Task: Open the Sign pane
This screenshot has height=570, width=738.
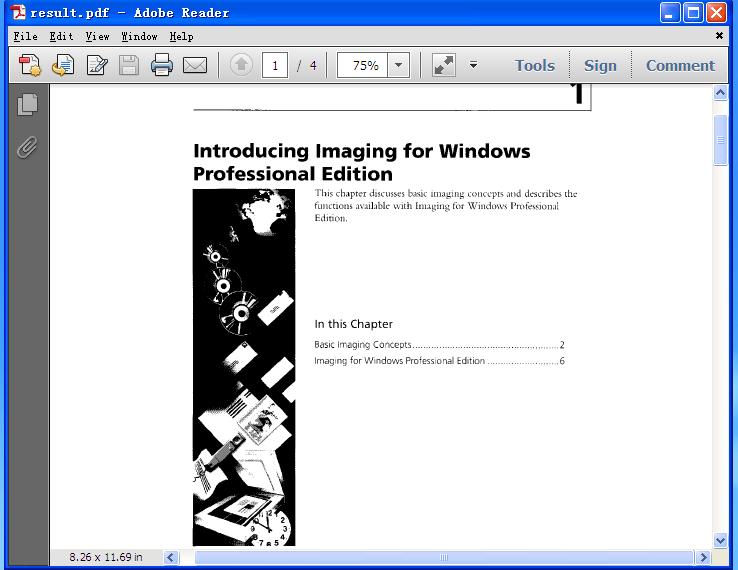Action: coord(600,65)
